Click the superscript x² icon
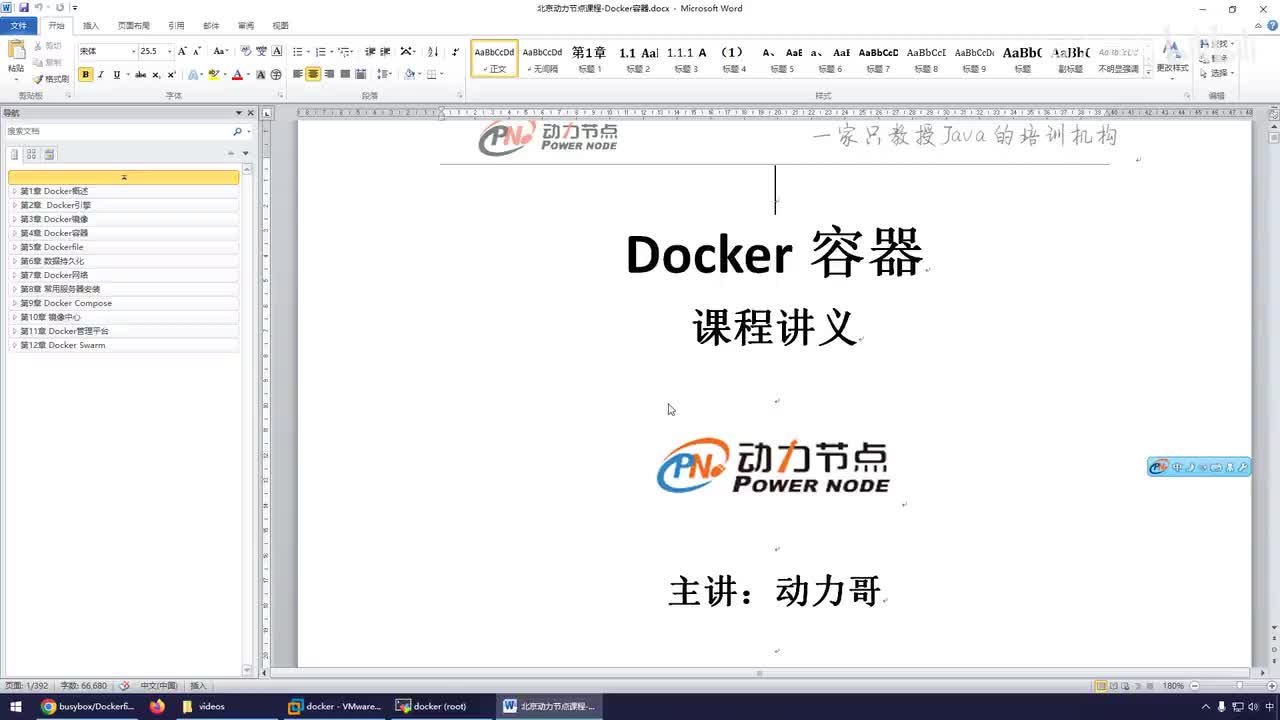This screenshot has width=1280, height=720. pos(171,75)
